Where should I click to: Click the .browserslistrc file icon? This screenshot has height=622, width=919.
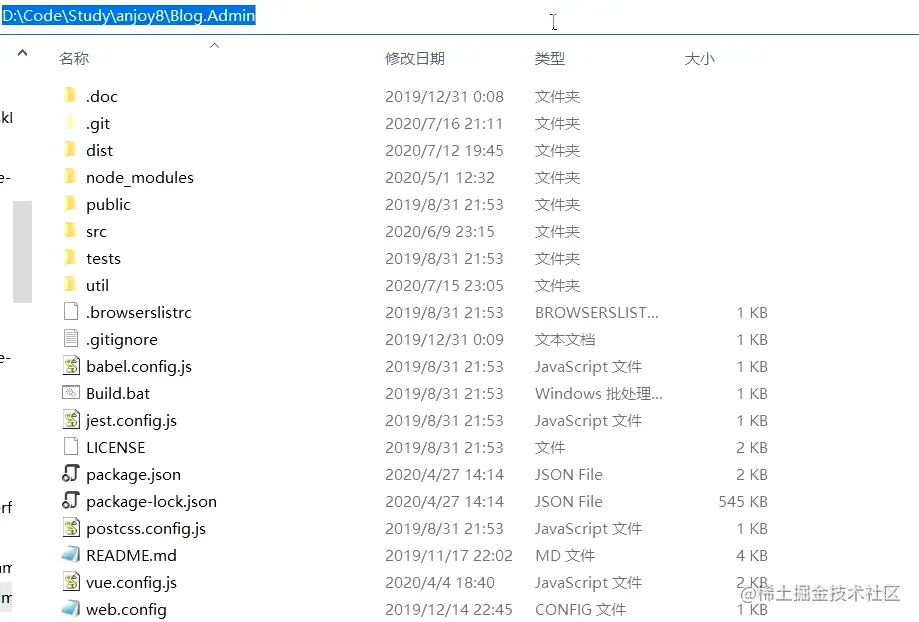tap(71, 311)
